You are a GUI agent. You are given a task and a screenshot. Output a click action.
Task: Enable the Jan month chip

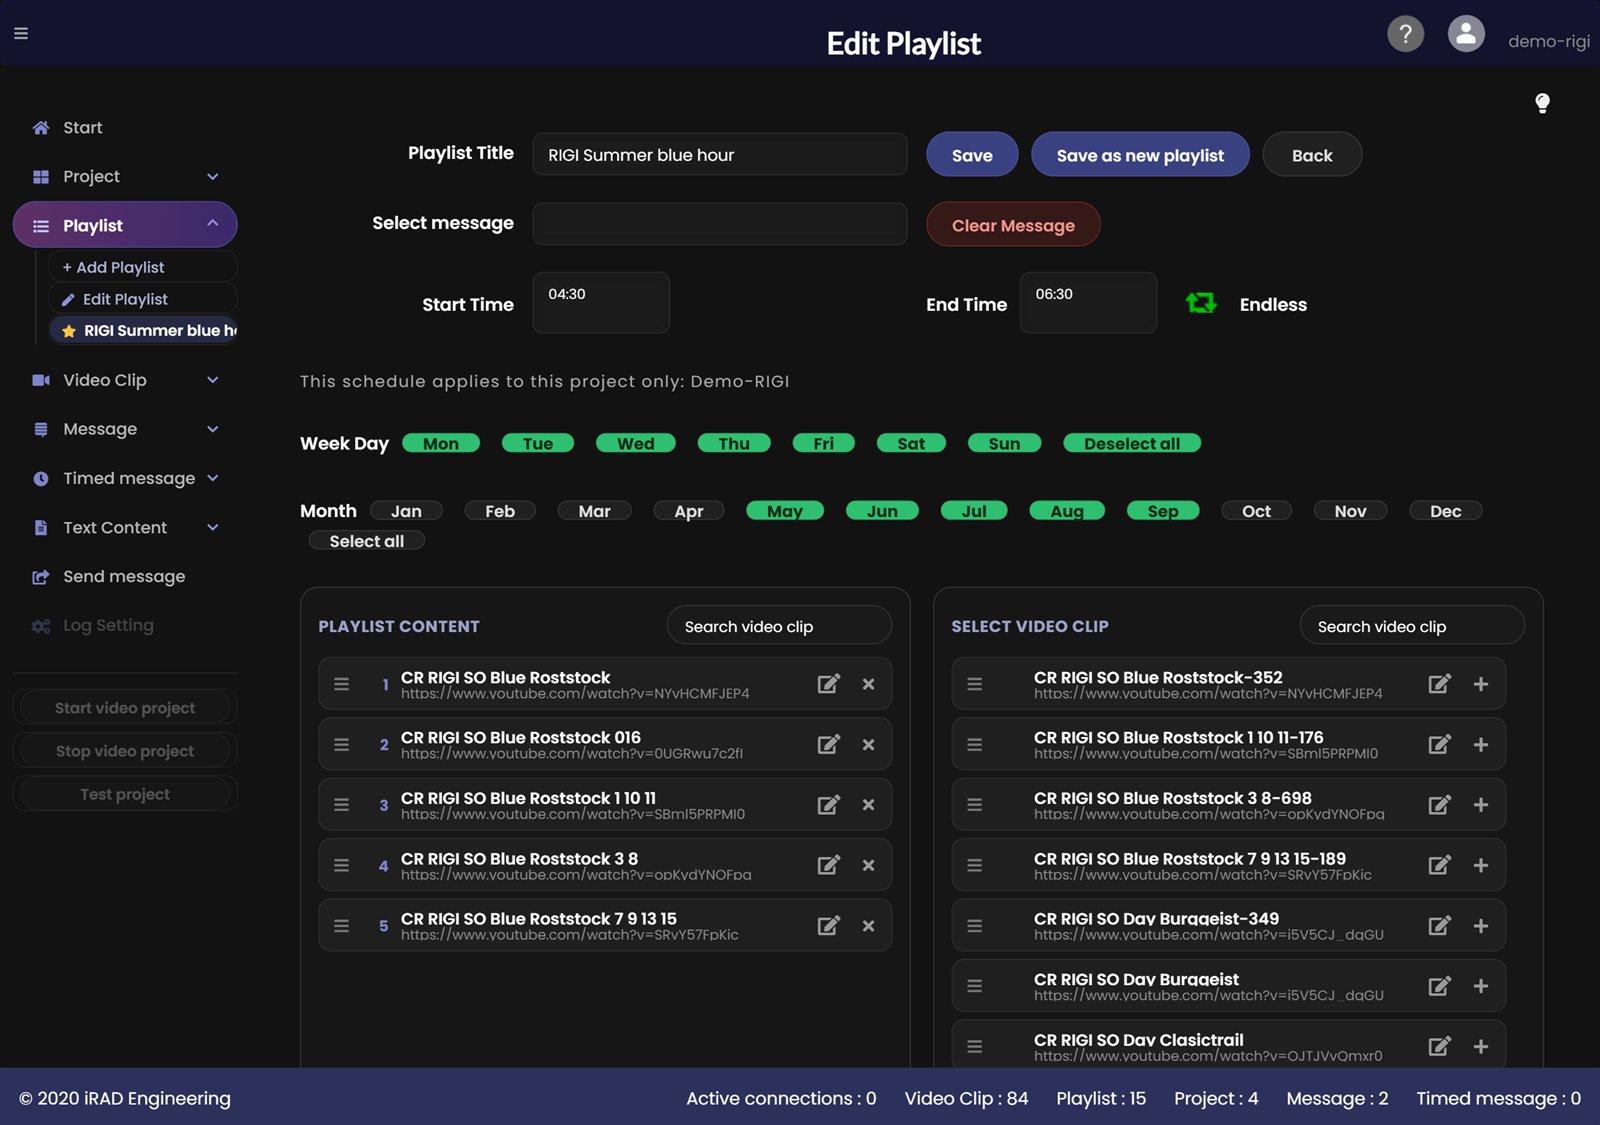(406, 511)
